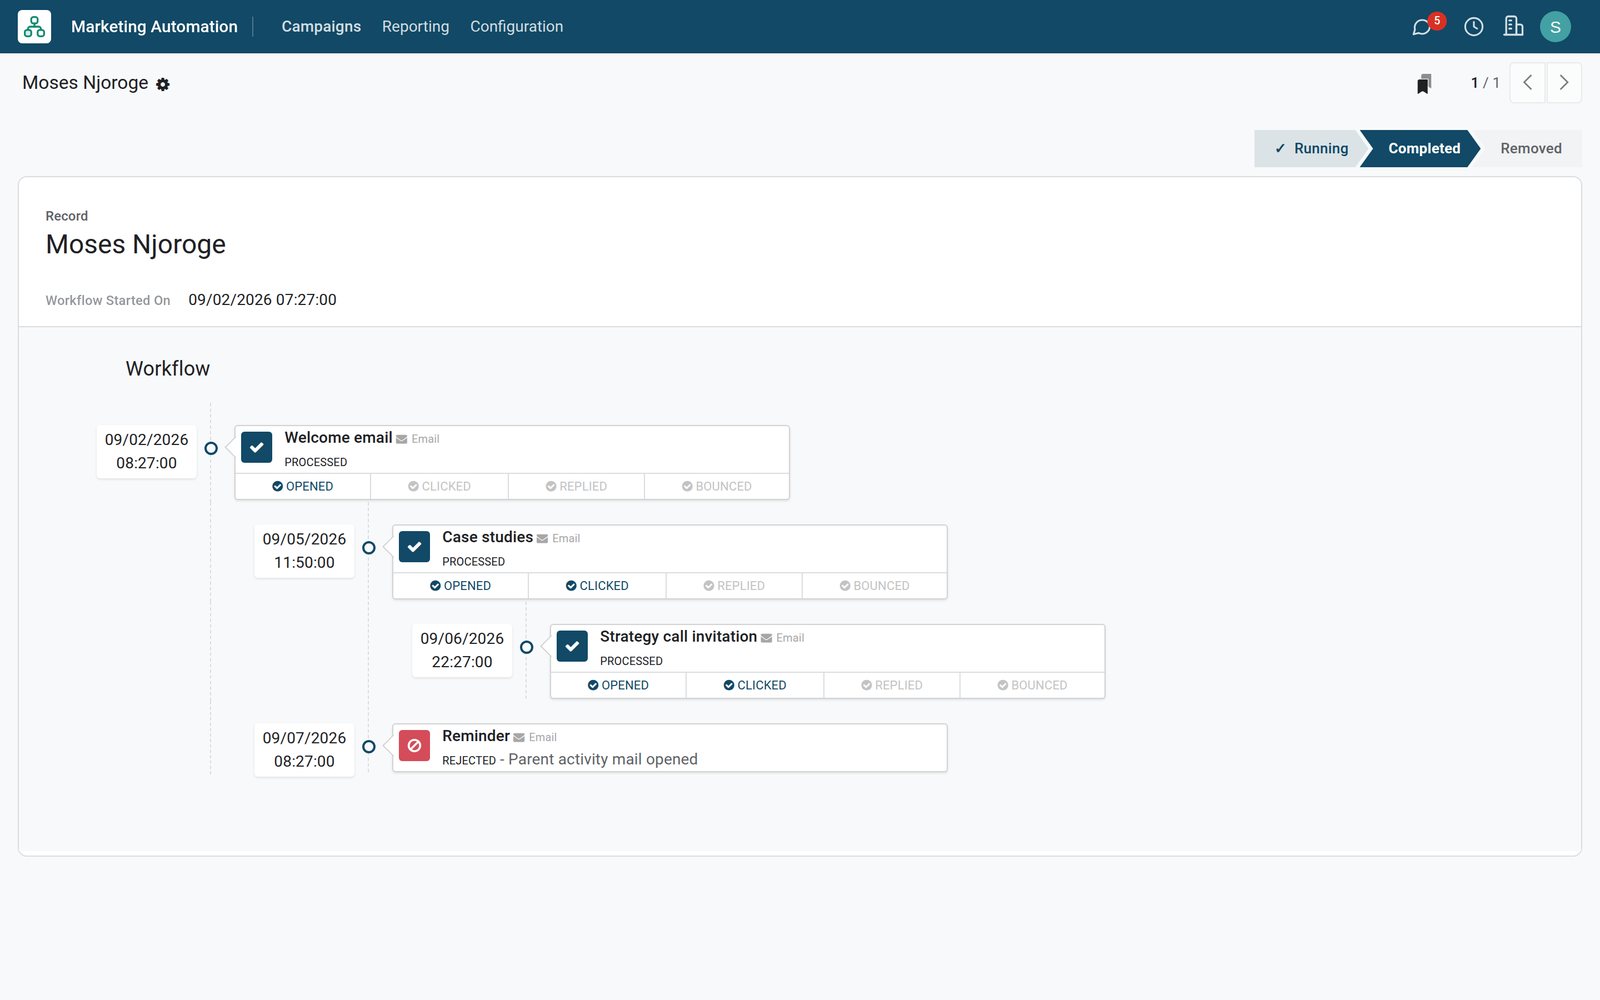Select the Completed status stage
The width and height of the screenshot is (1600, 1000).
pos(1423,148)
